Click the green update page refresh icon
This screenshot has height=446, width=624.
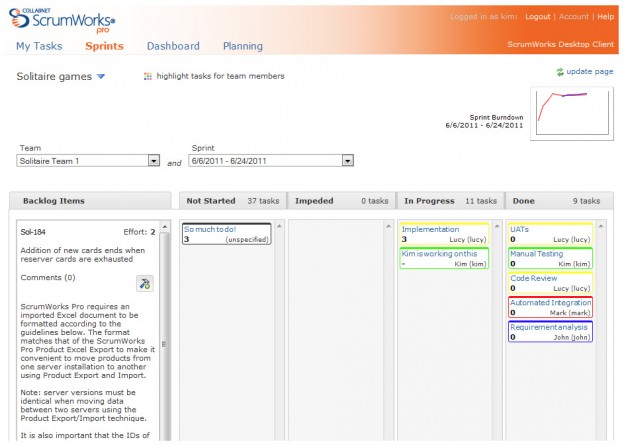click(559, 72)
